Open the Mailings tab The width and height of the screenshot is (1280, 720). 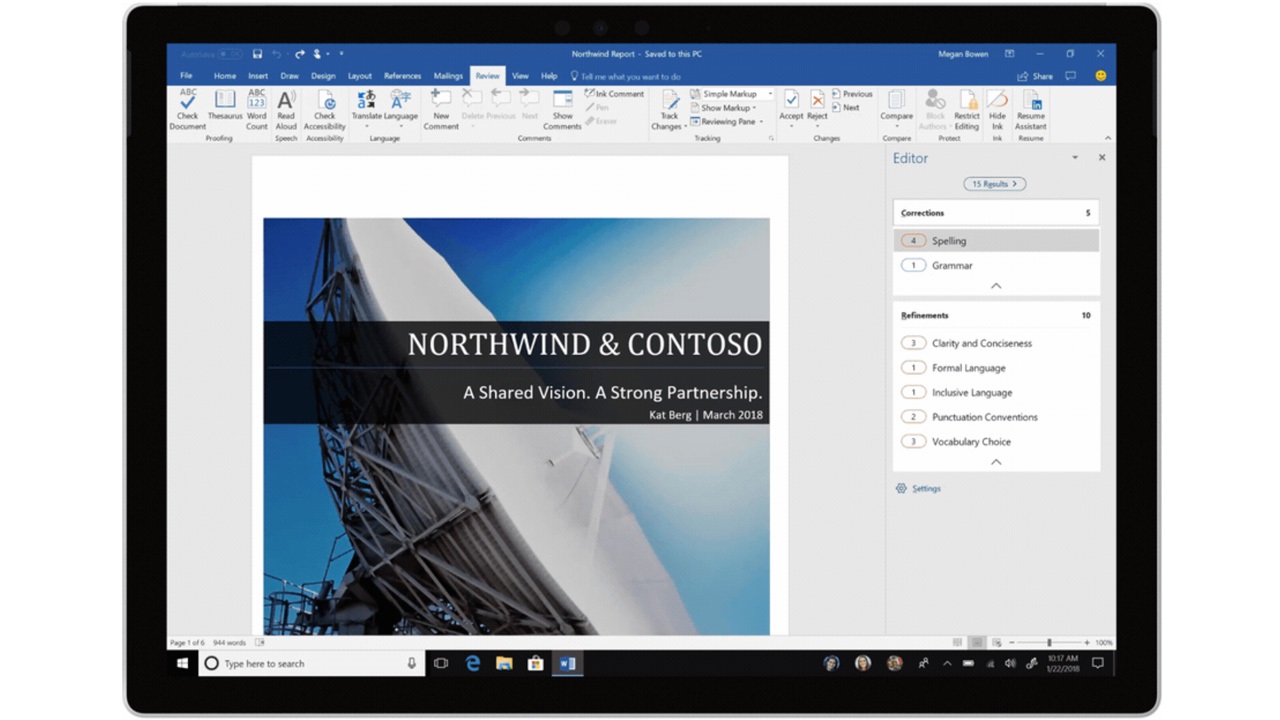coord(447,75)
